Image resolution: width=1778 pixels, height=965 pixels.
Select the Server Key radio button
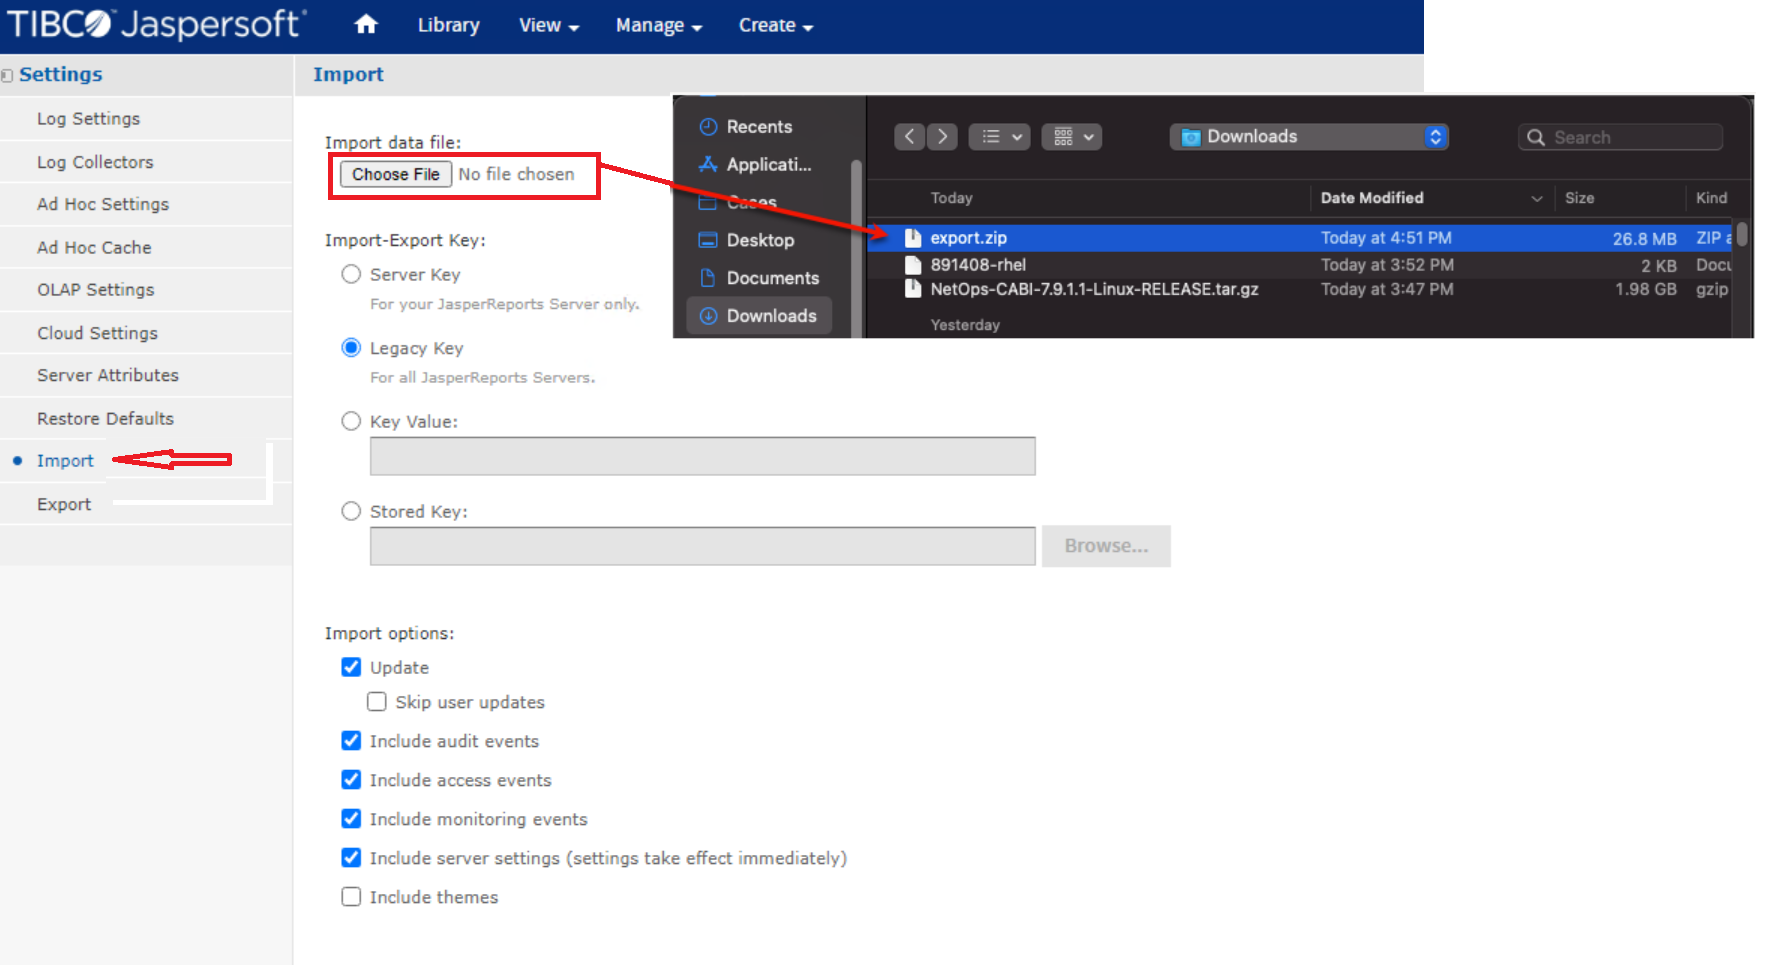tap(351, 274)
